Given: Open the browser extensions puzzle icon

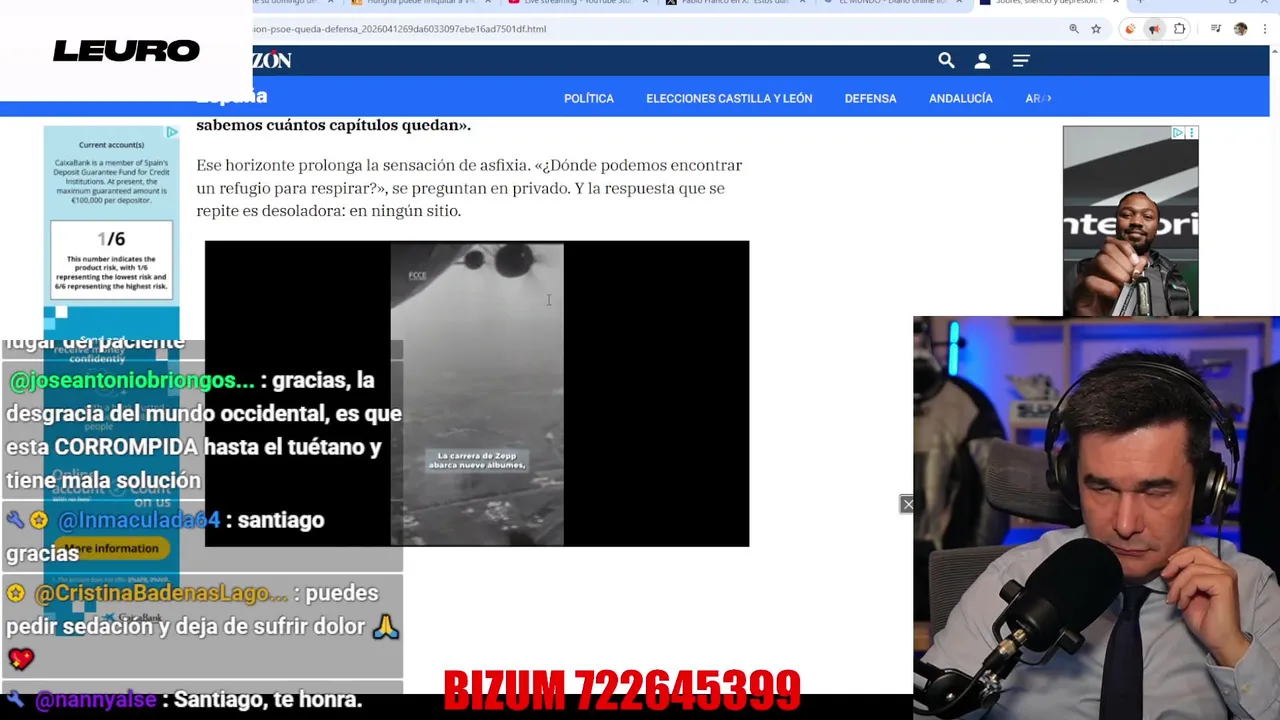Looking at the screenshot, I should [1180, 29].
